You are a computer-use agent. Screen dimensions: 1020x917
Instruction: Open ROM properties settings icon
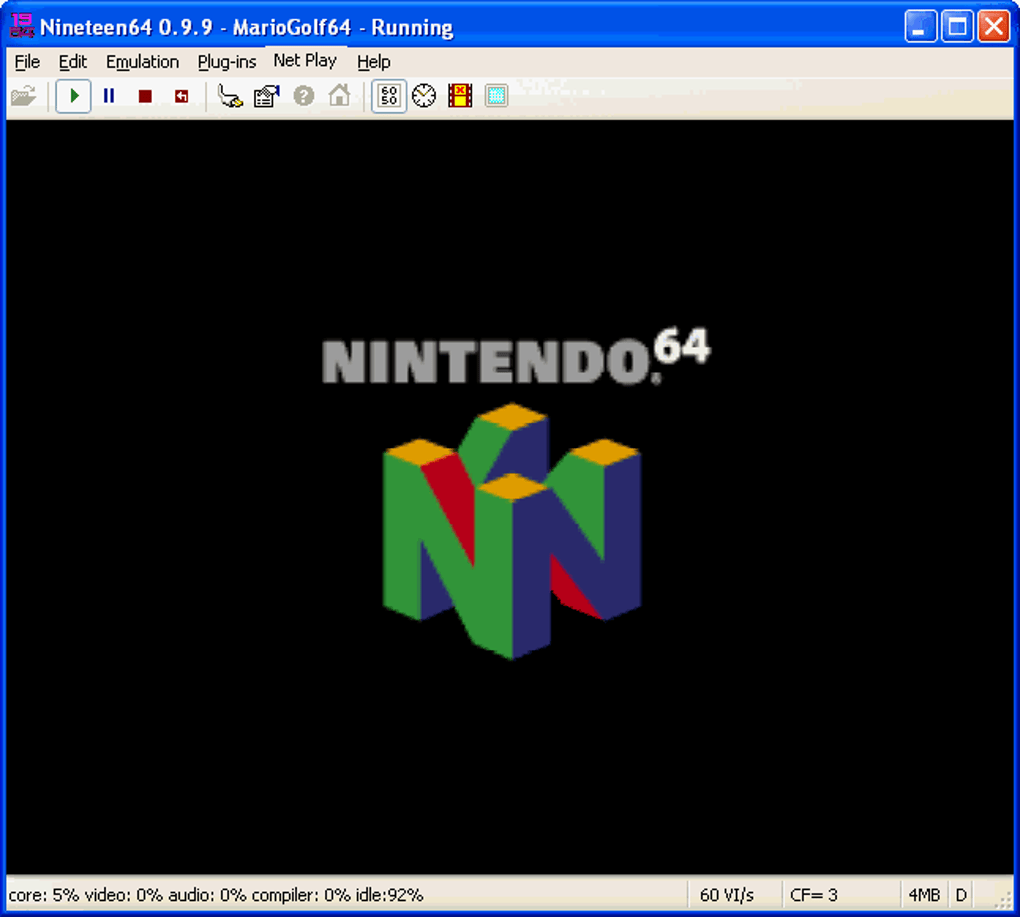(267, 96)
